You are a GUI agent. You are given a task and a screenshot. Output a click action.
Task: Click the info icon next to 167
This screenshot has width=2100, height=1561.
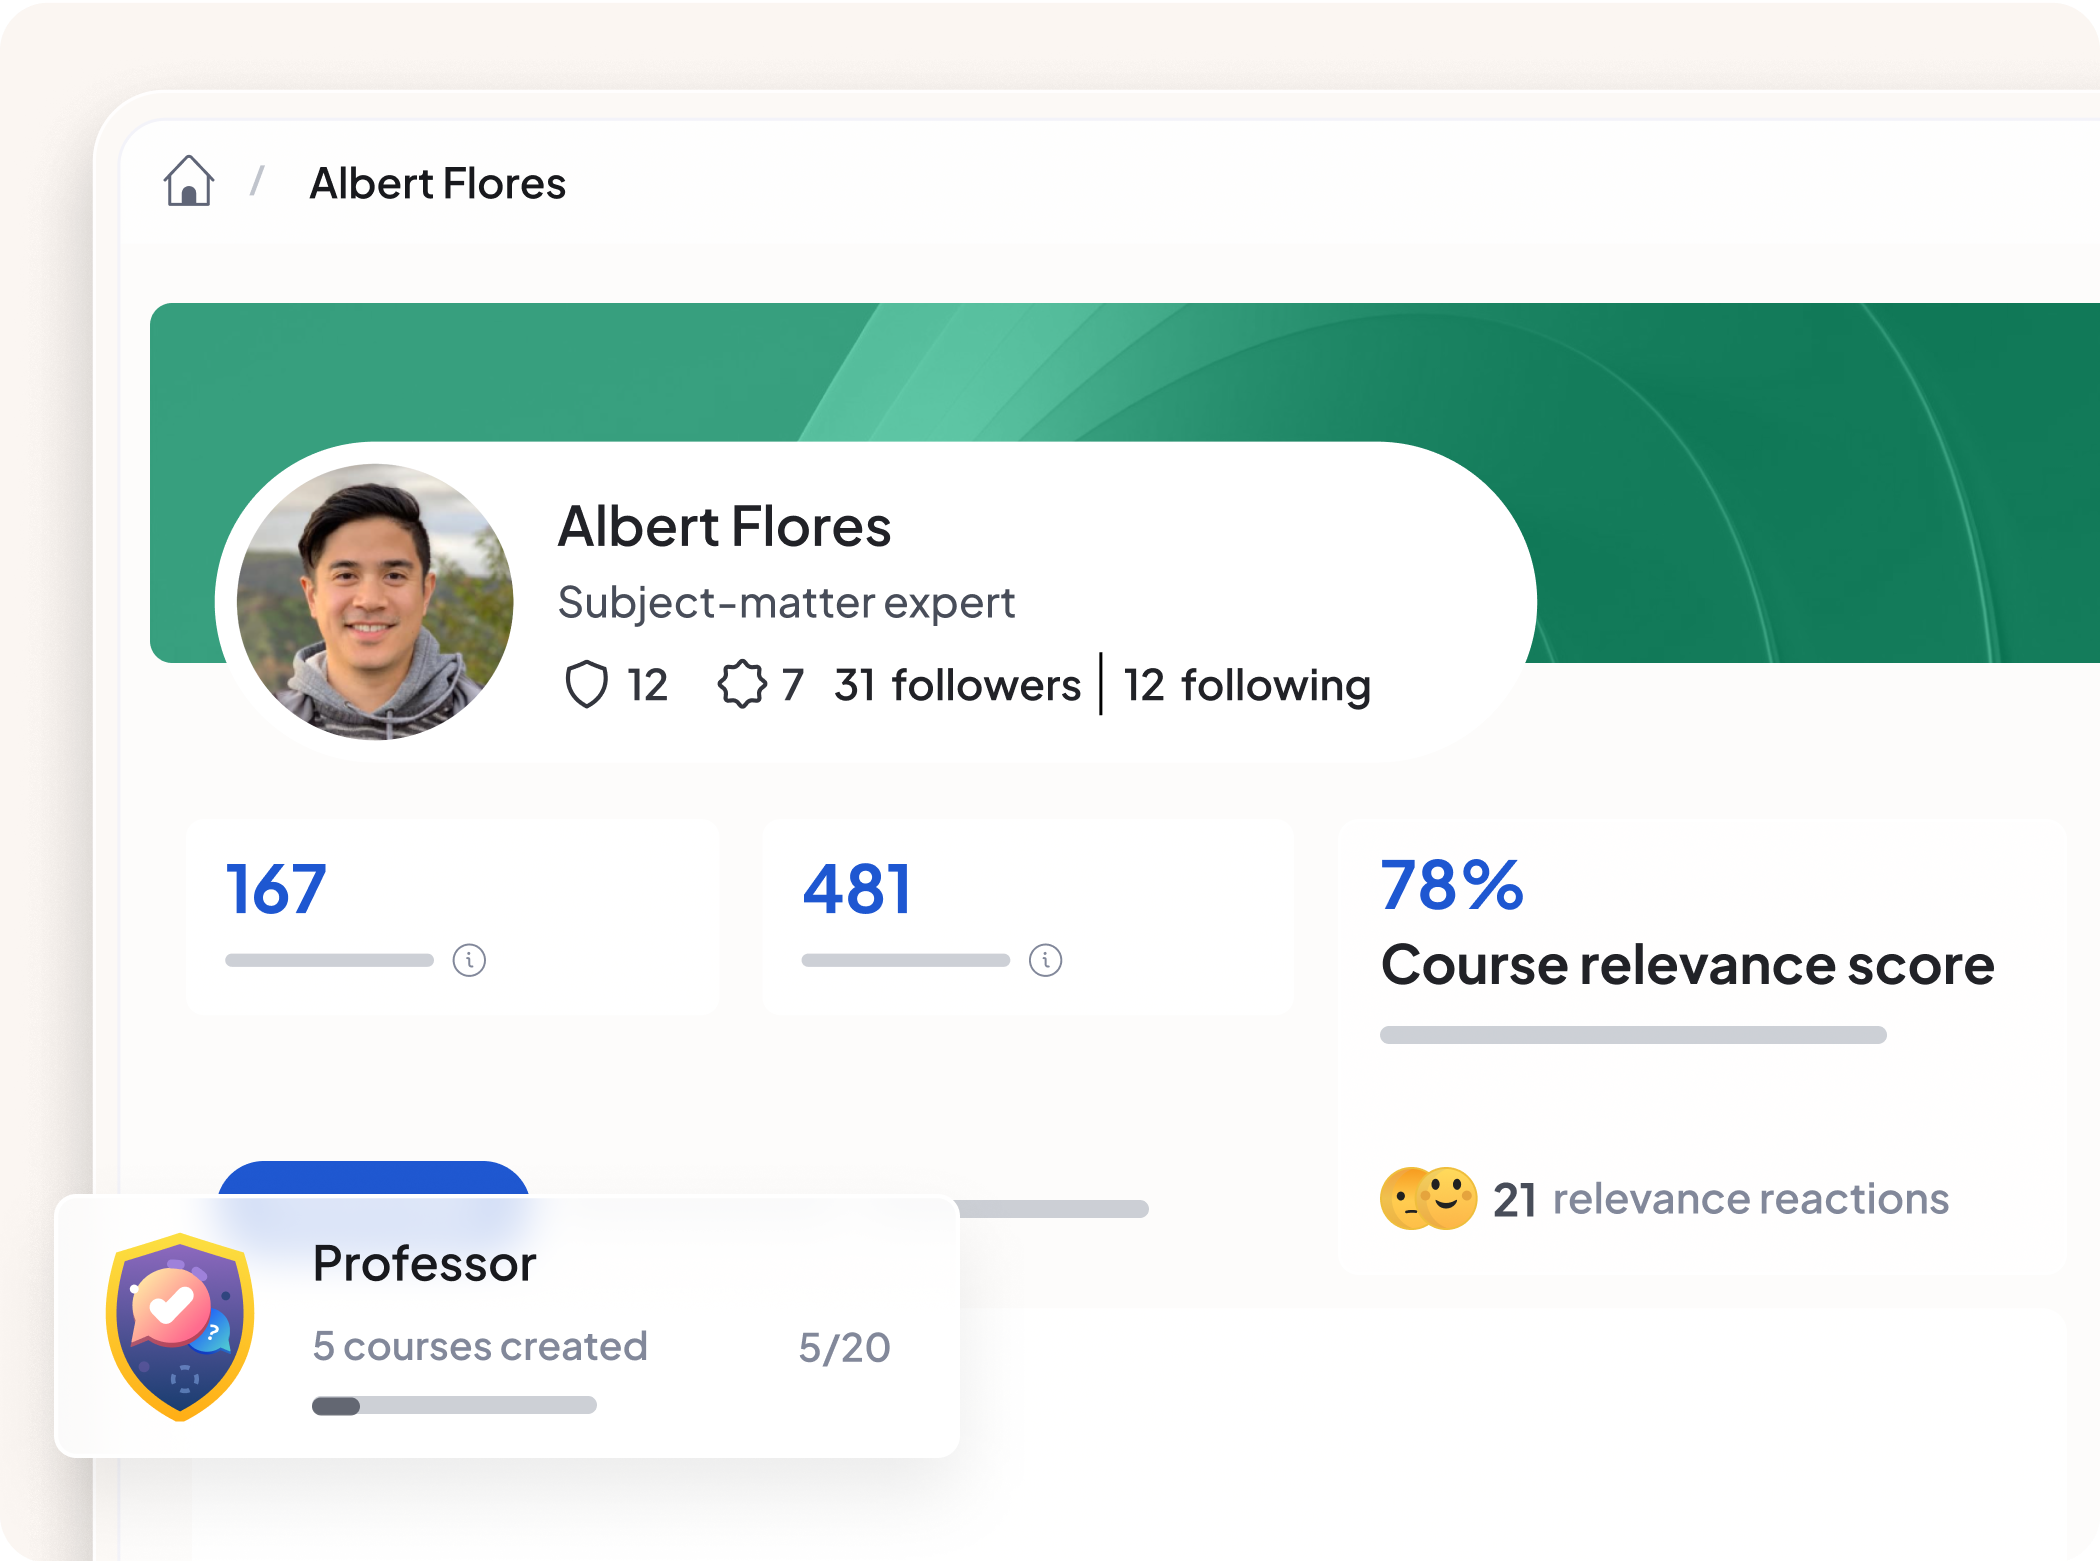(x=469, y=960)
